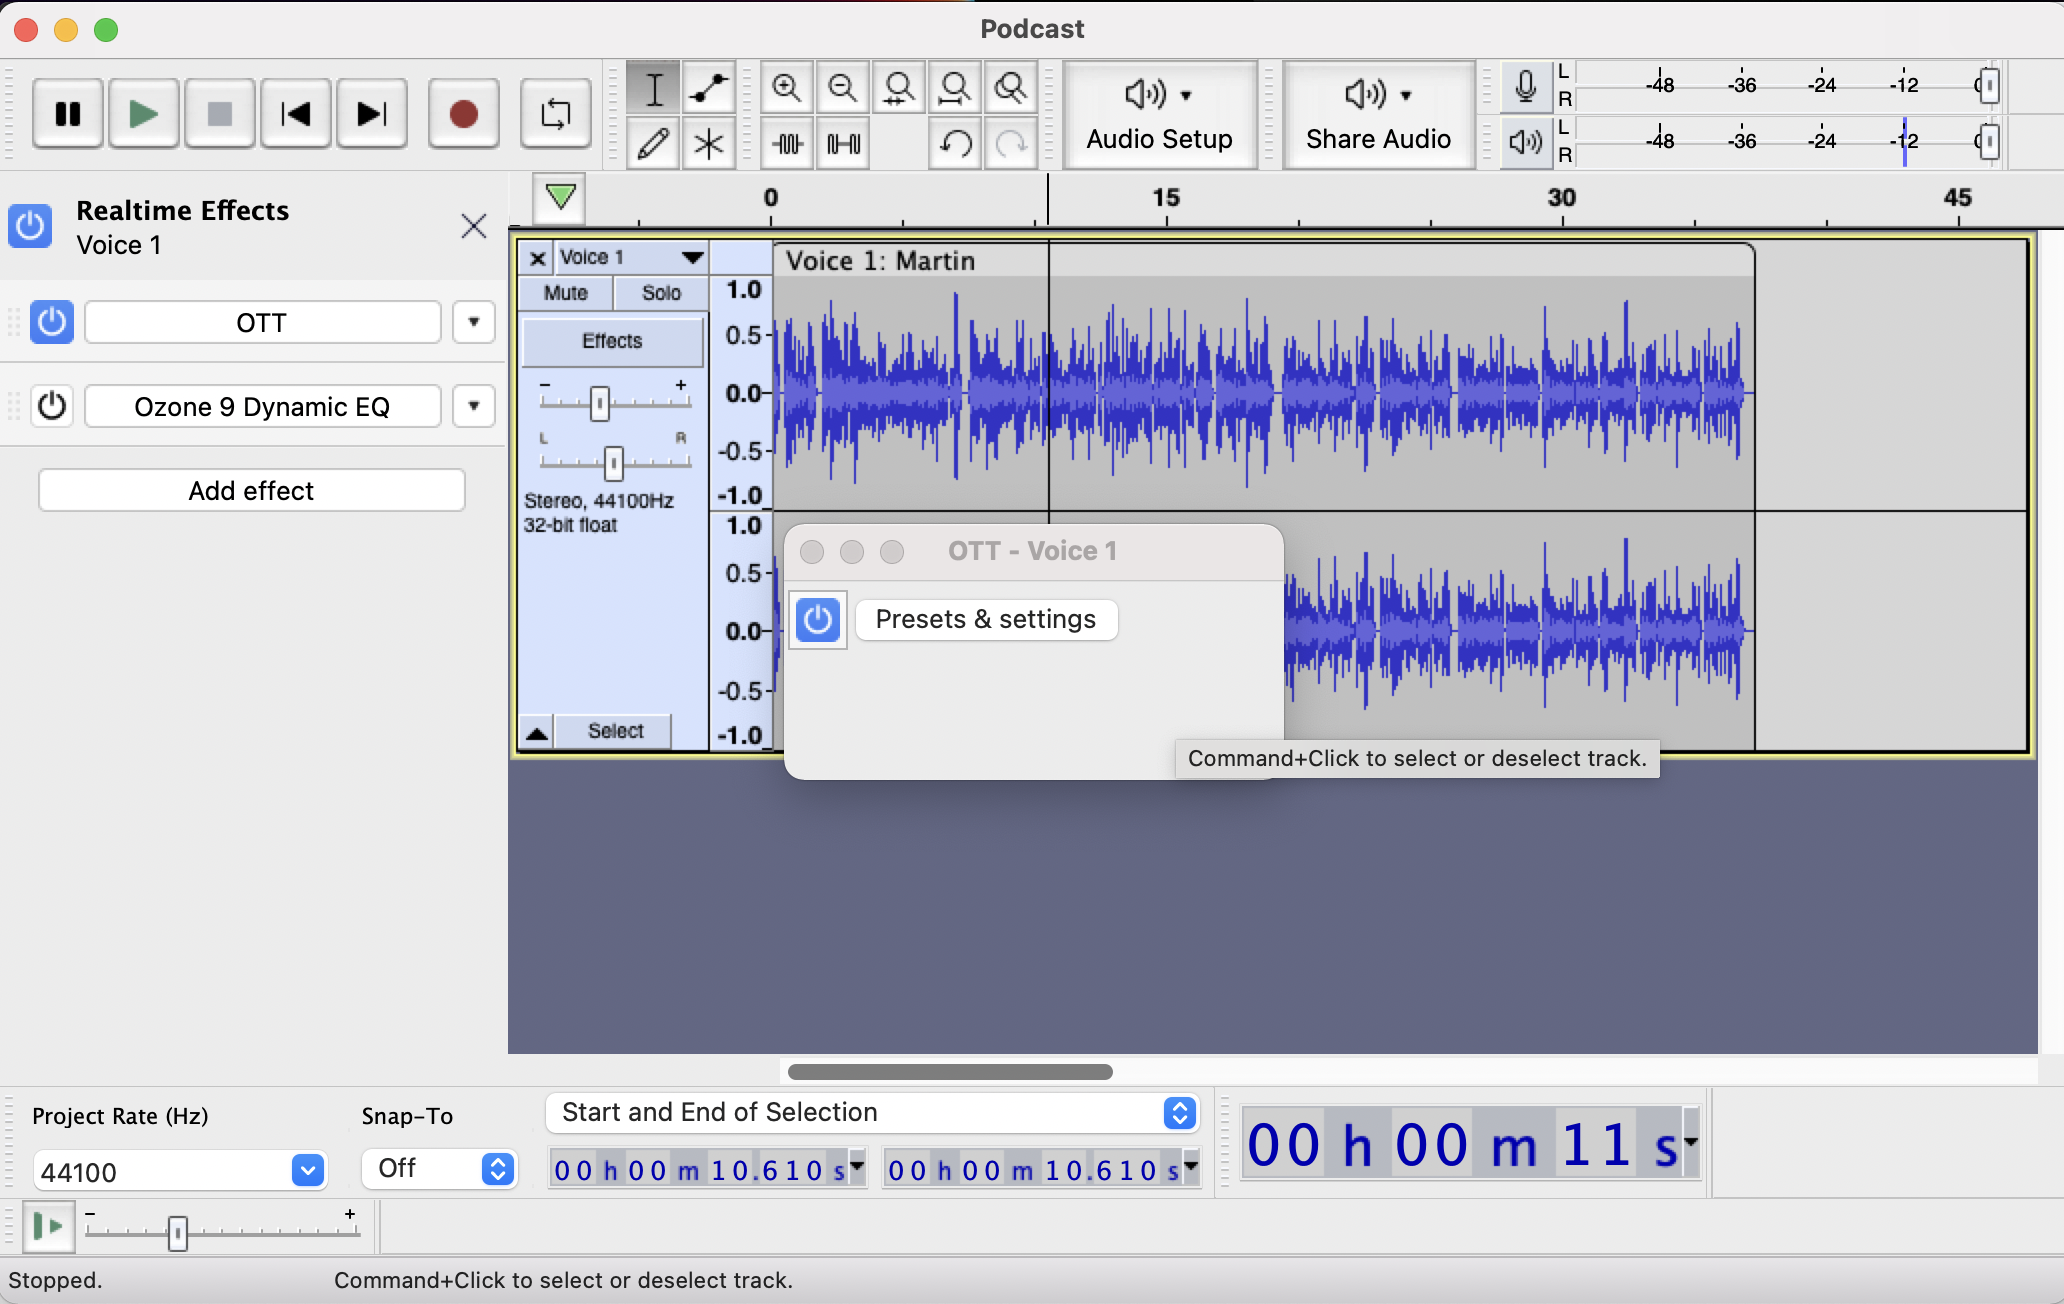The image size is (2064, 1304).
Task: Adjust the Voice 1 gain slider
Action: (x=600, y=402)
